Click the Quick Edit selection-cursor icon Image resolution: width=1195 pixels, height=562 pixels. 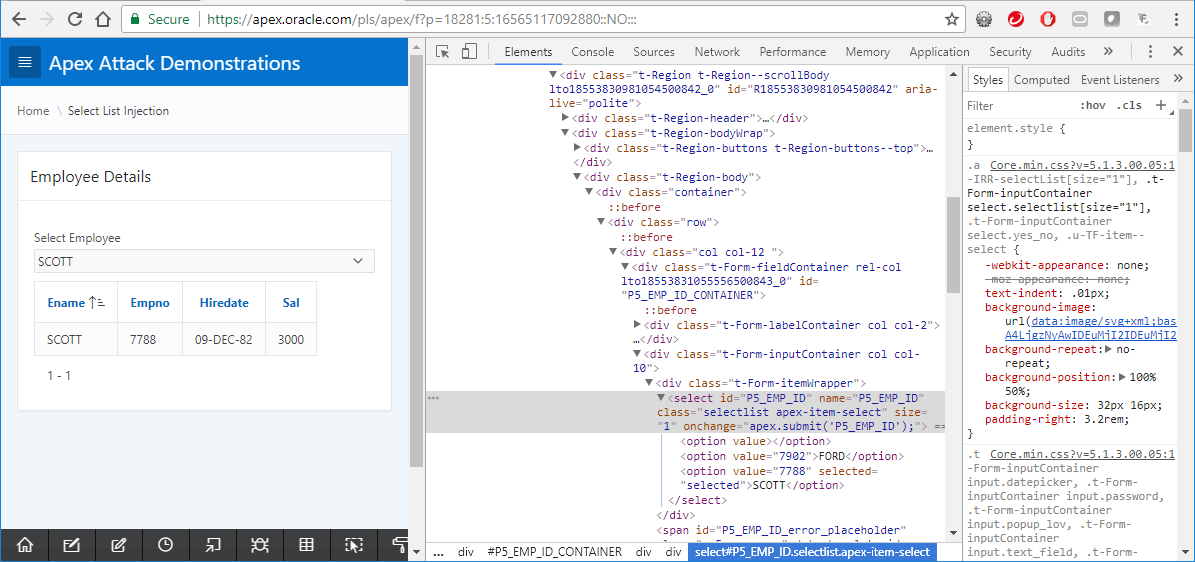[x=353, y=544]
